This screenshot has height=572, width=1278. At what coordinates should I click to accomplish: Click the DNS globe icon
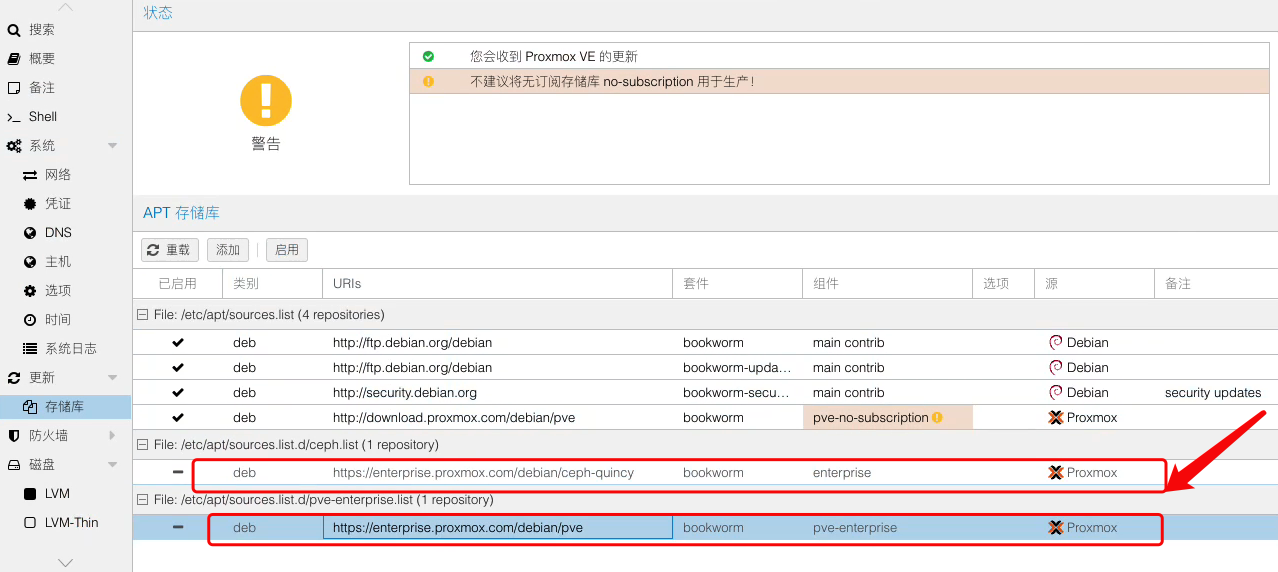point(30,233)
